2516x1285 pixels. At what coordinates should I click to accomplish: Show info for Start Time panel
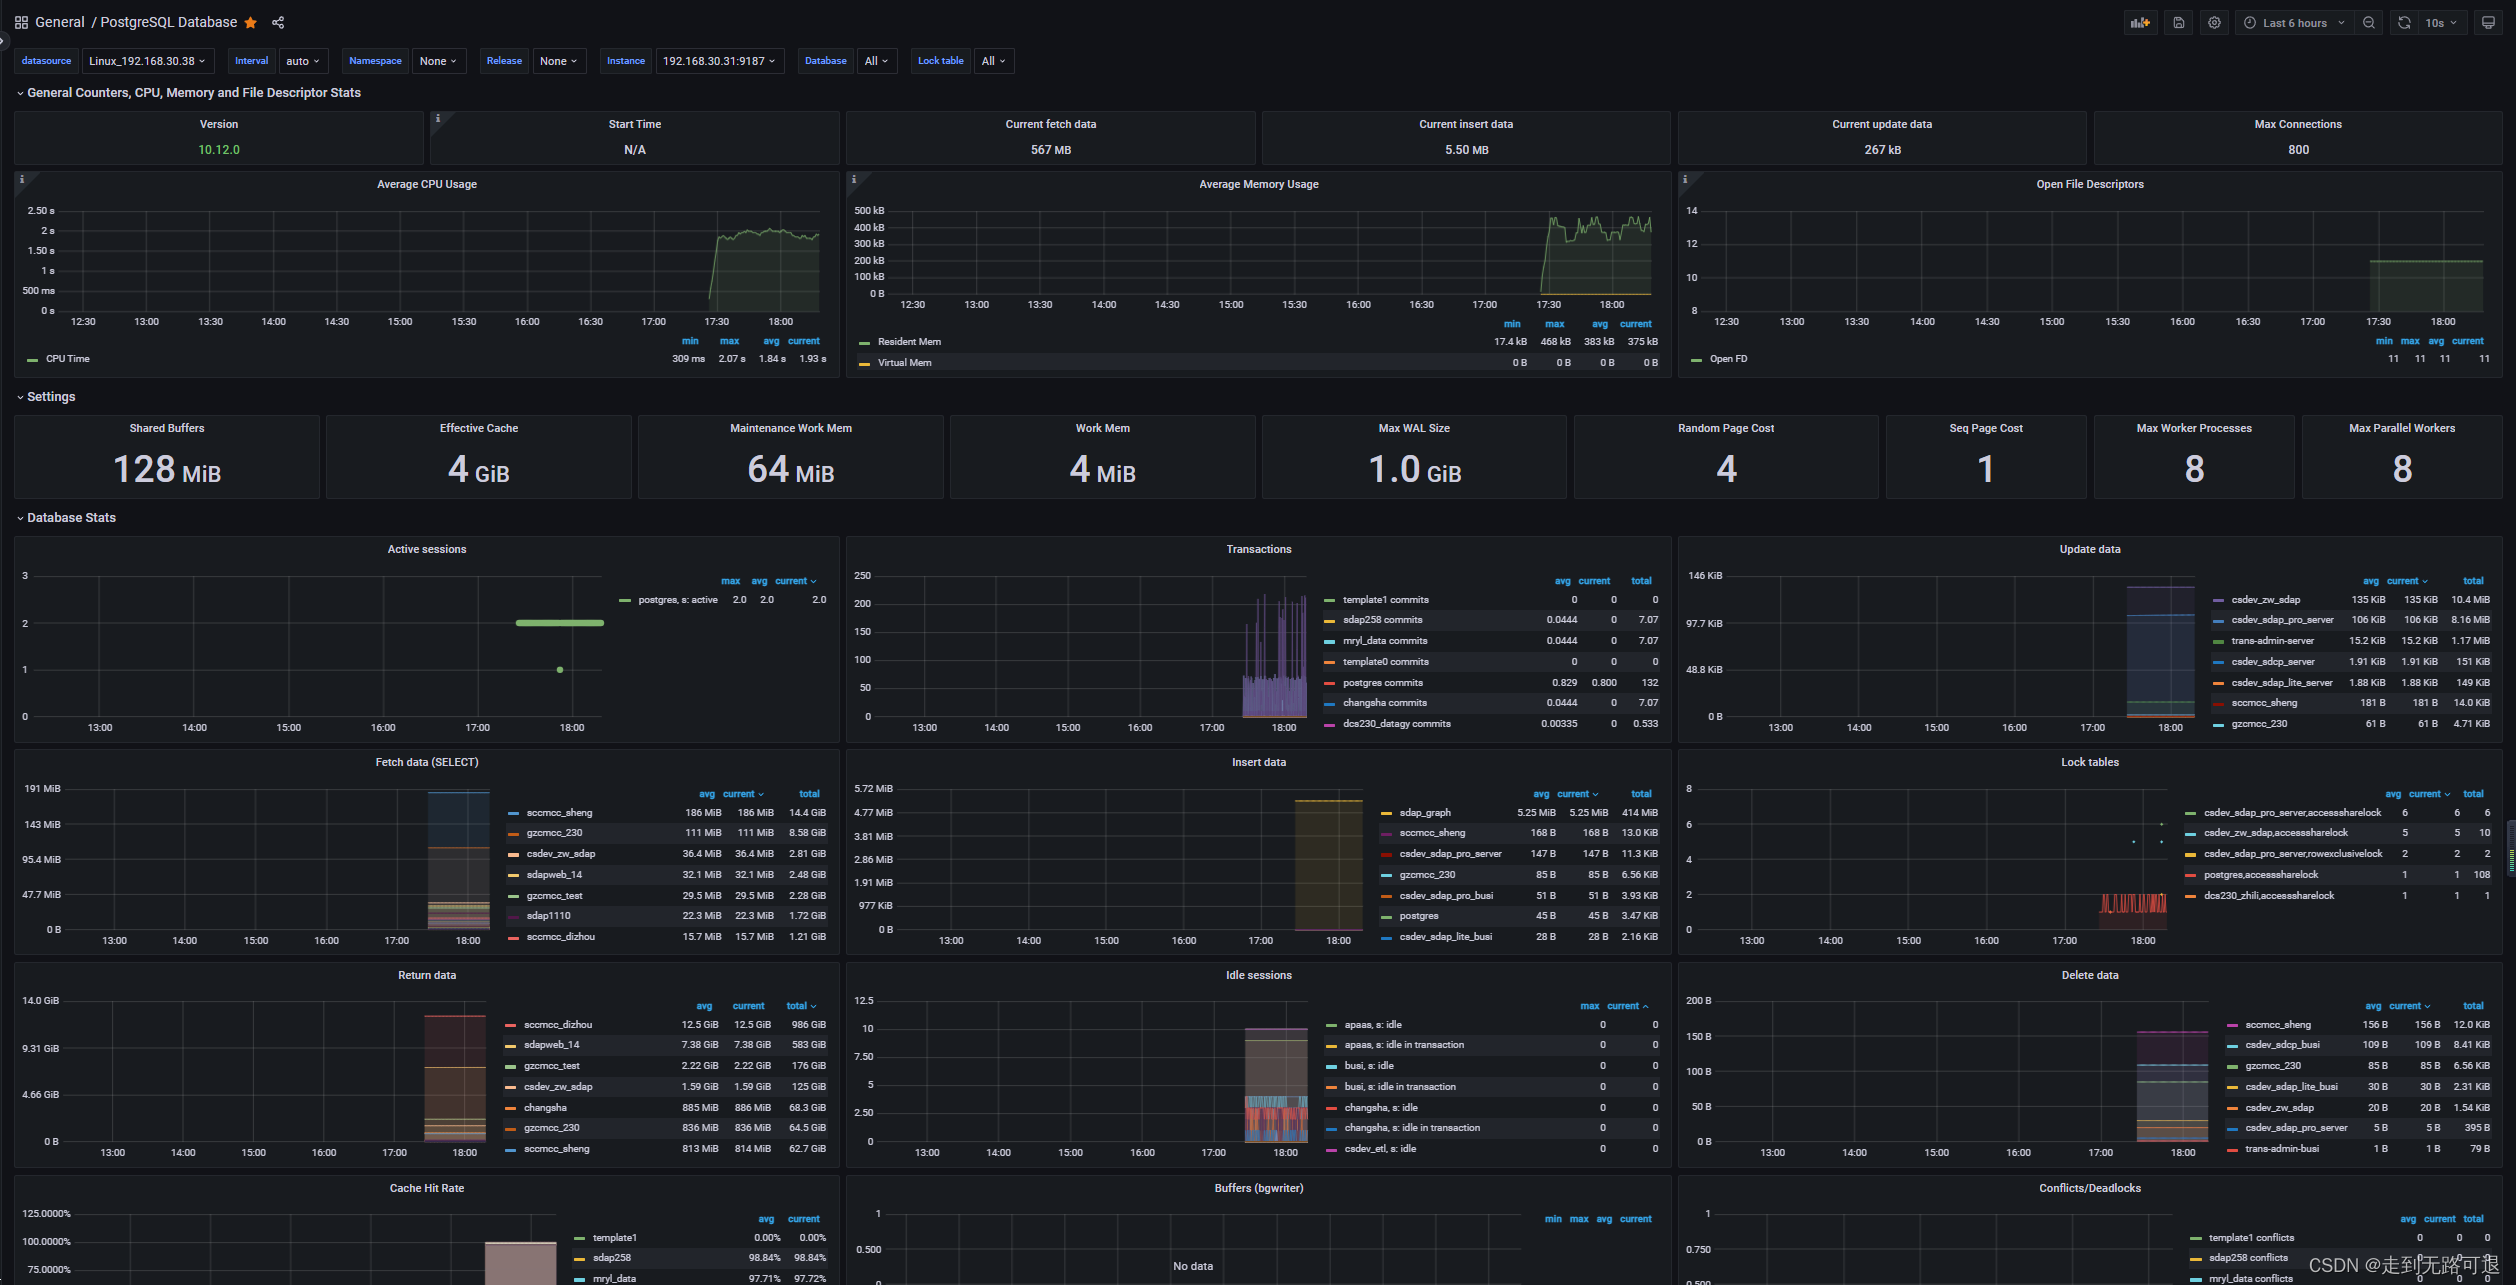pyautogui.click(x=438, y=118)
